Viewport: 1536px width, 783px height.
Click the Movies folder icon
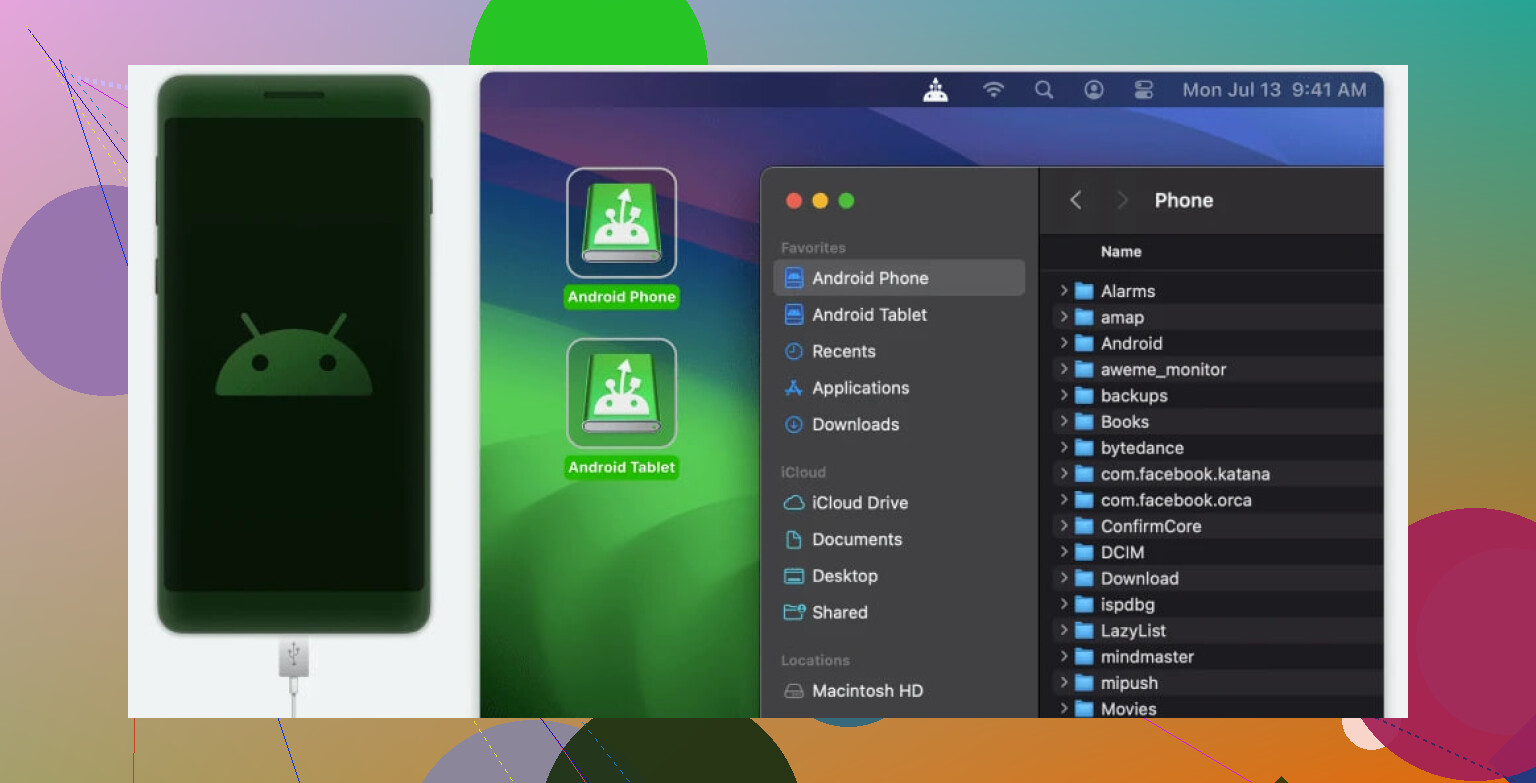1084,709
